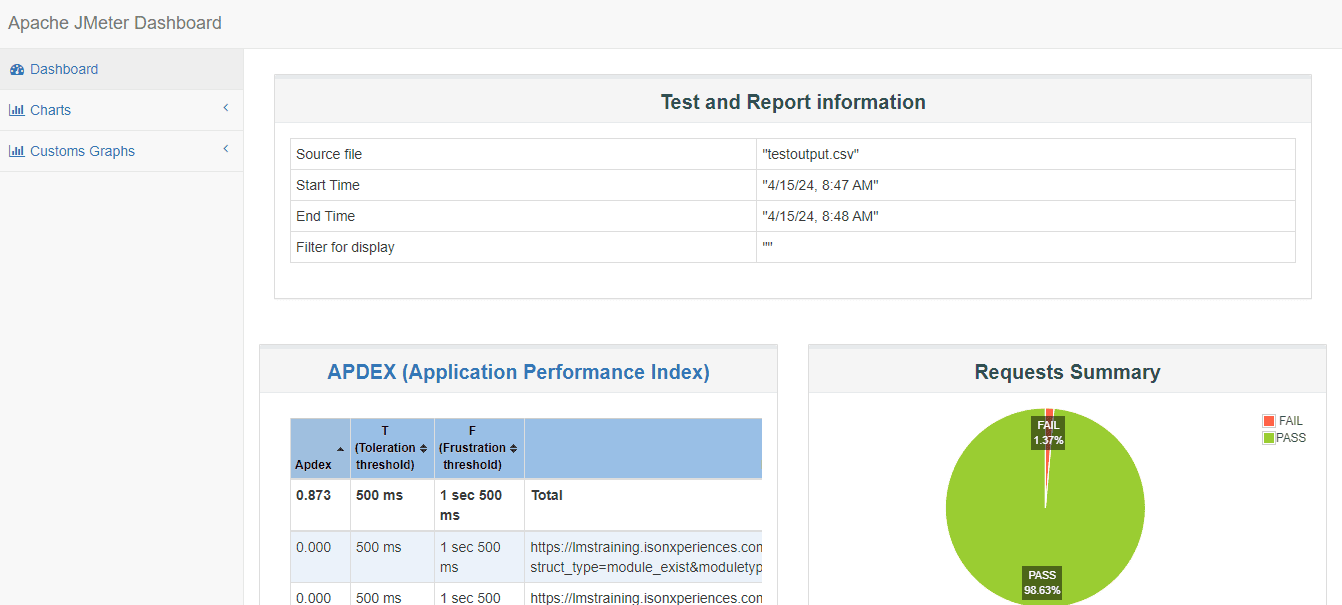Click the Apache JMeter Dashboard title link
1342x605 pixels.
pos(115,23)
